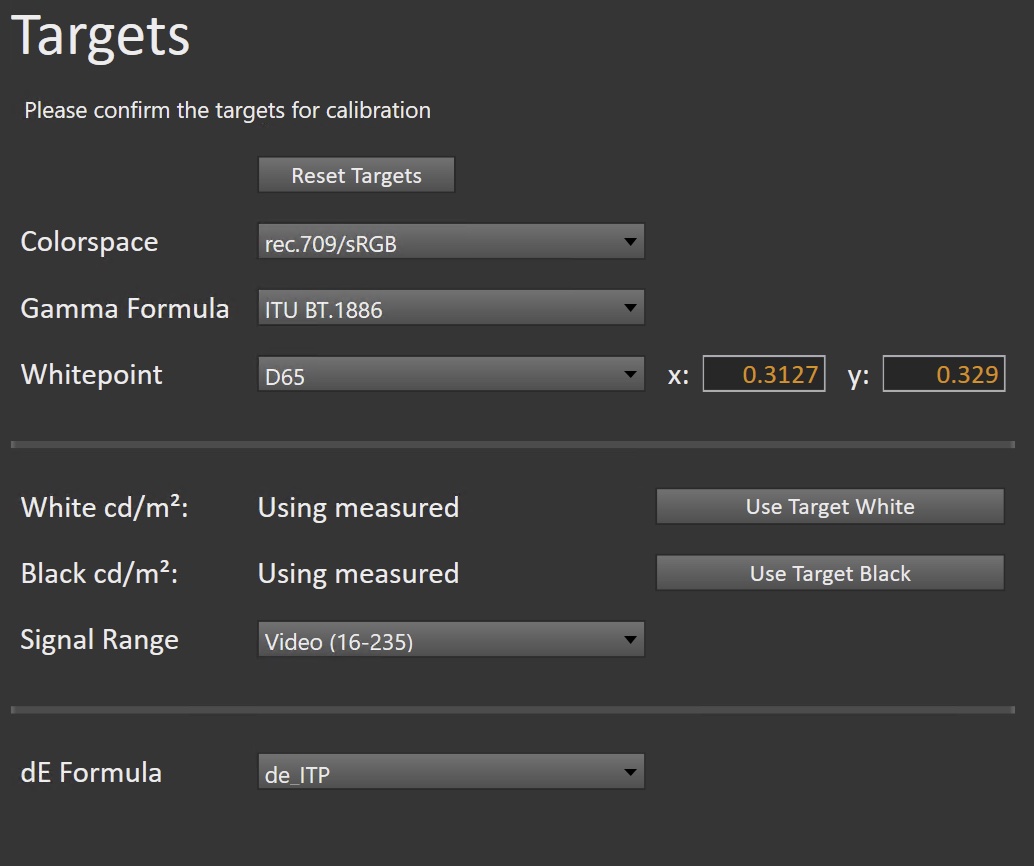This screenshot has height=866, width=1034.
Task: Click the arrow on the Colorspace combo box
Action: click(x=630, y=242)
